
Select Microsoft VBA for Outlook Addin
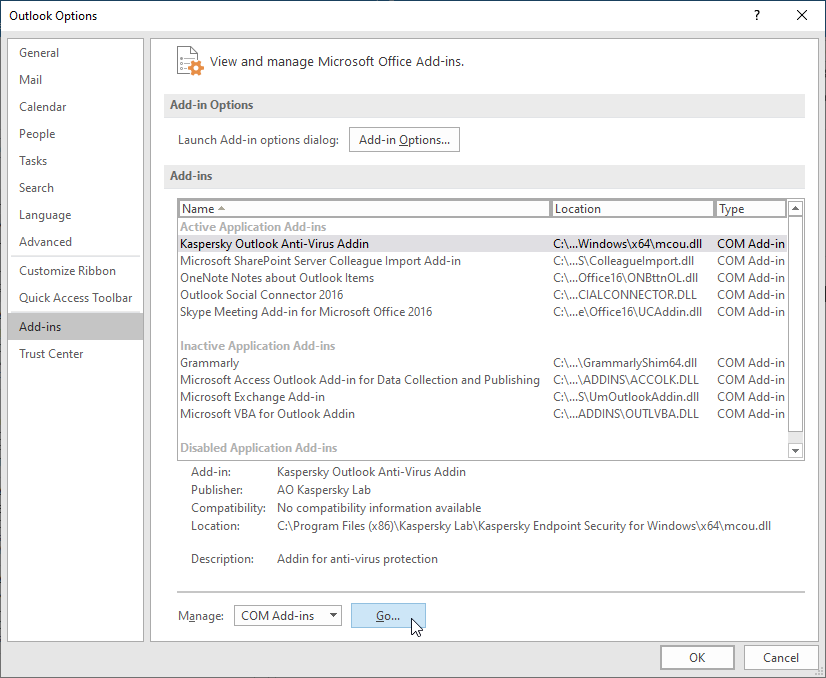pyautogui.click(x=482, y=414)
